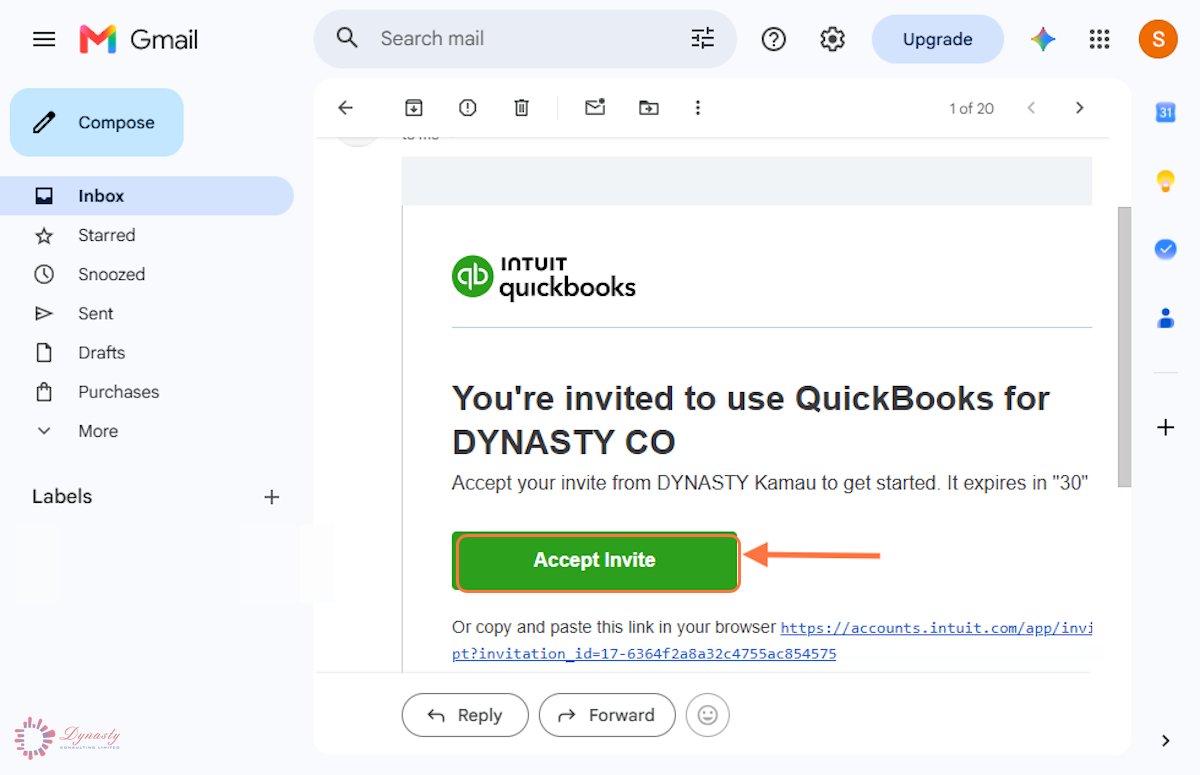Click the search magnifier icon

coord(347,38)
